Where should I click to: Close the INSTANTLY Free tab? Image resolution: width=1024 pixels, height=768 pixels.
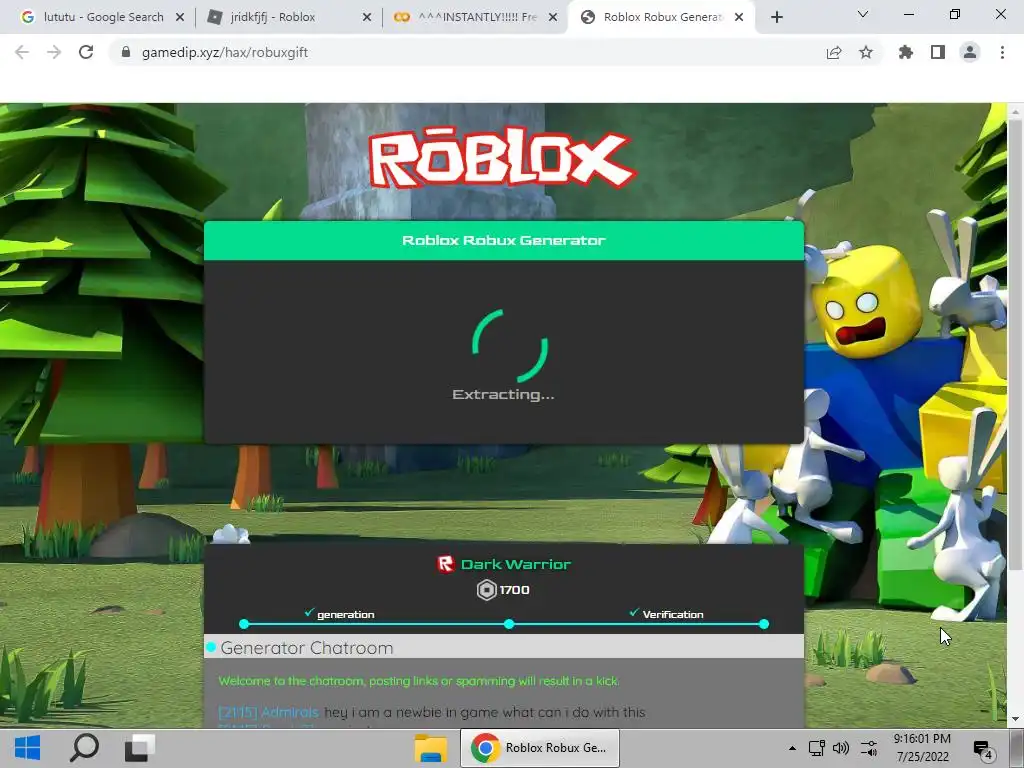[x=553, y=18]
